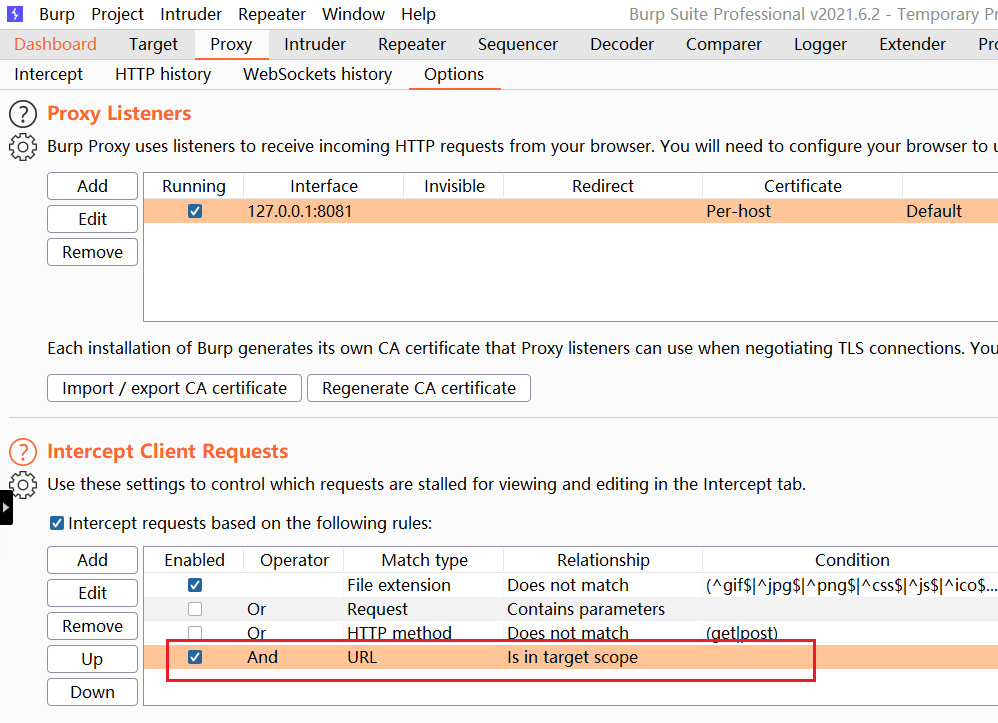Click the file extension regex condition cell
The width and height of the screenshot is (998, 723).
click(x=850, y=585)
